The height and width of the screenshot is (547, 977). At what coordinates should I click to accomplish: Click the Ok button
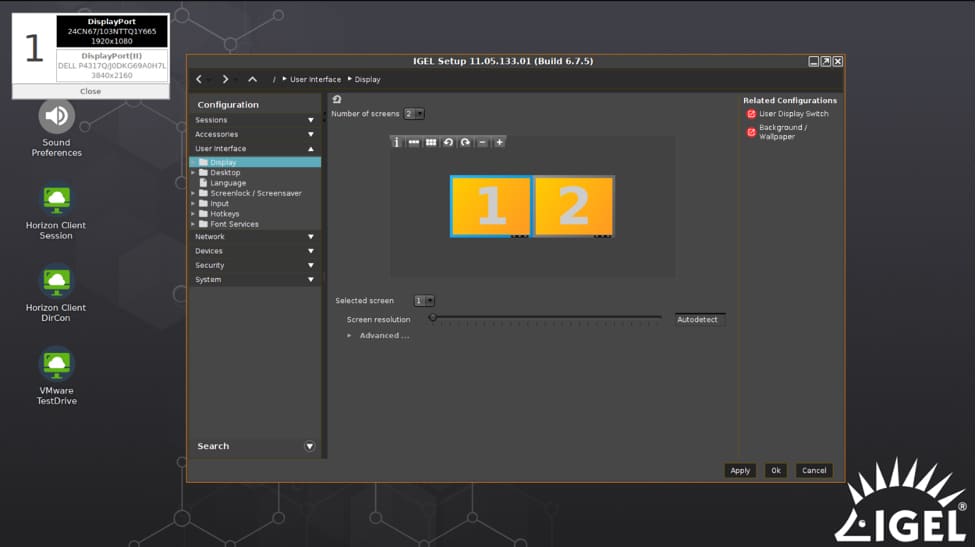pyautogui.click(x=776, y=471)
